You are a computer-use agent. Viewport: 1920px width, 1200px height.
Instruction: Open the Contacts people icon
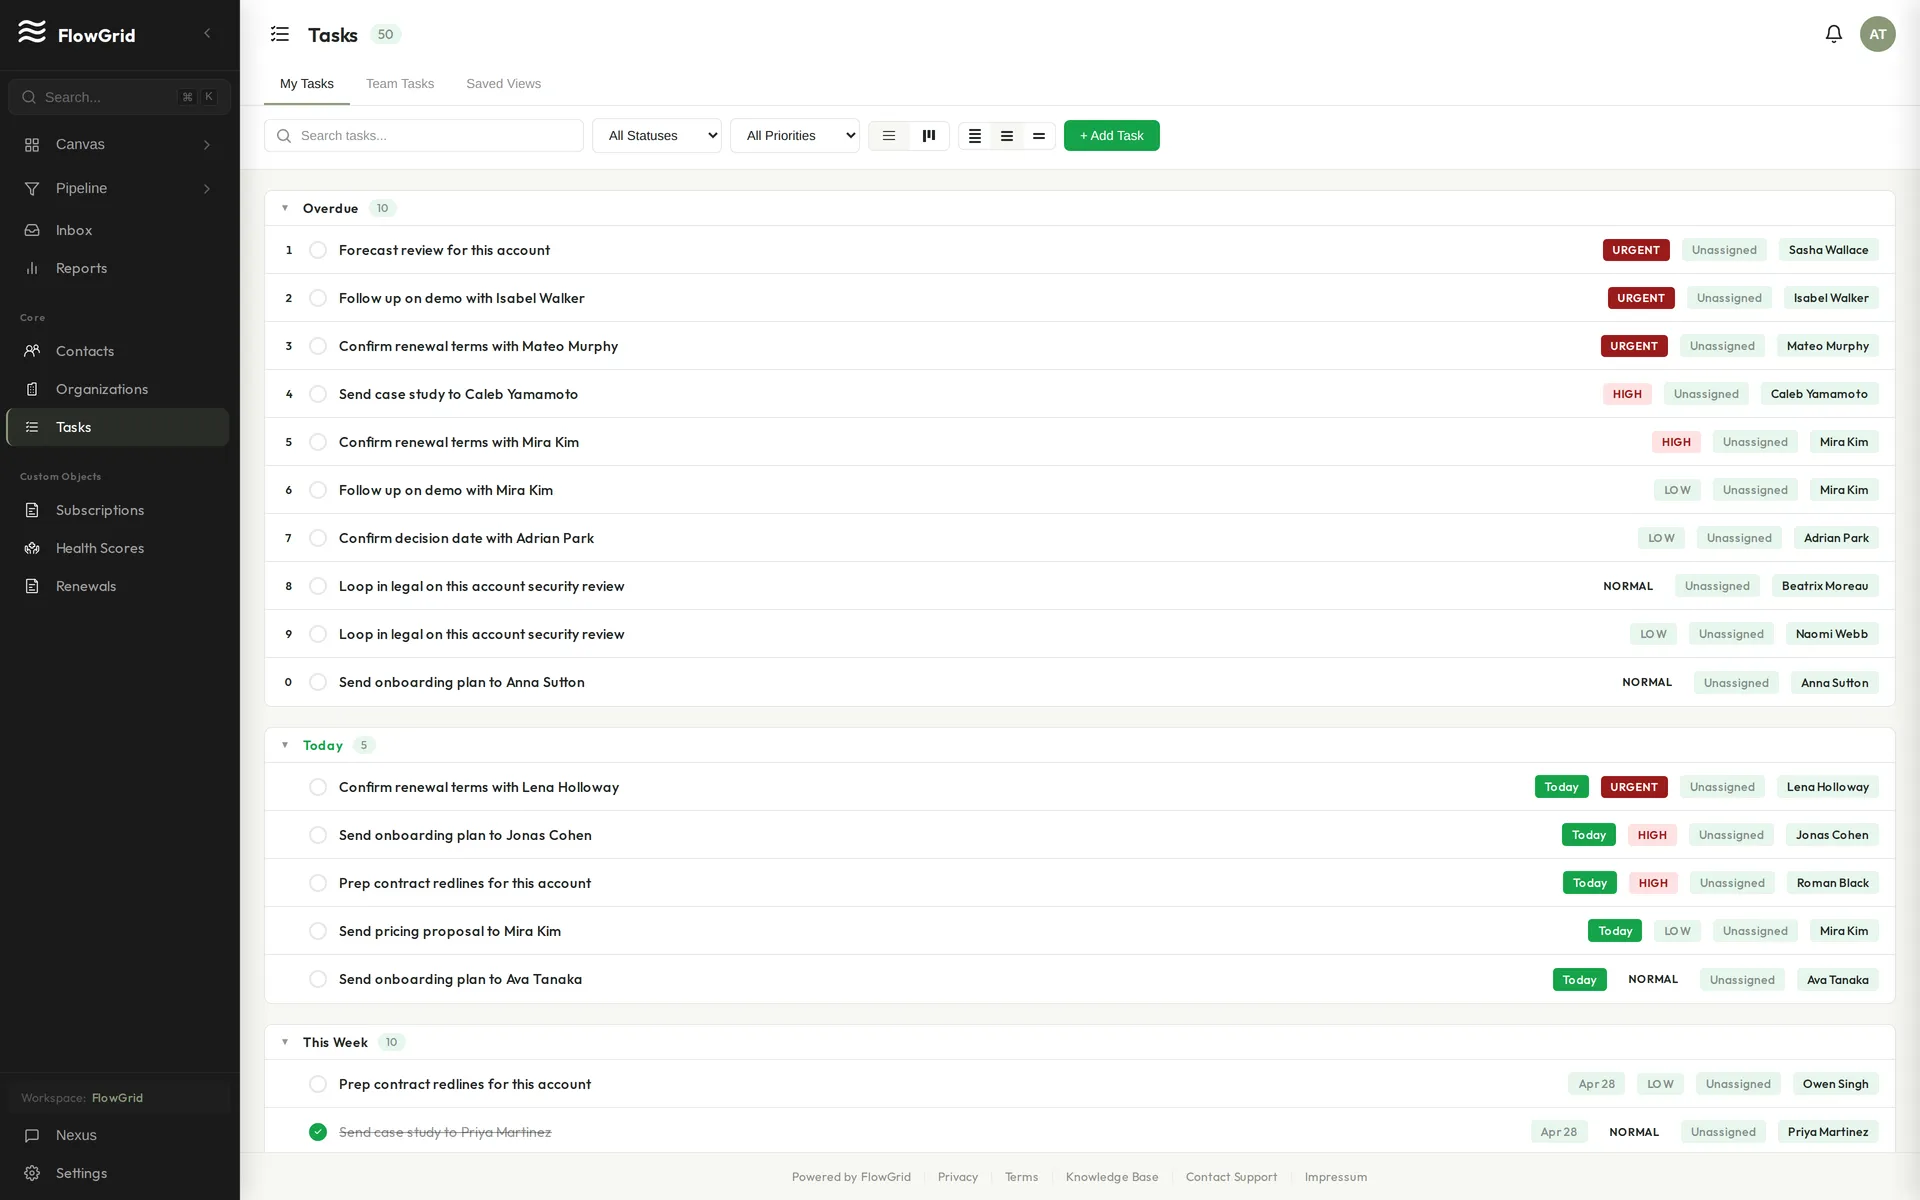coord(32,352)
